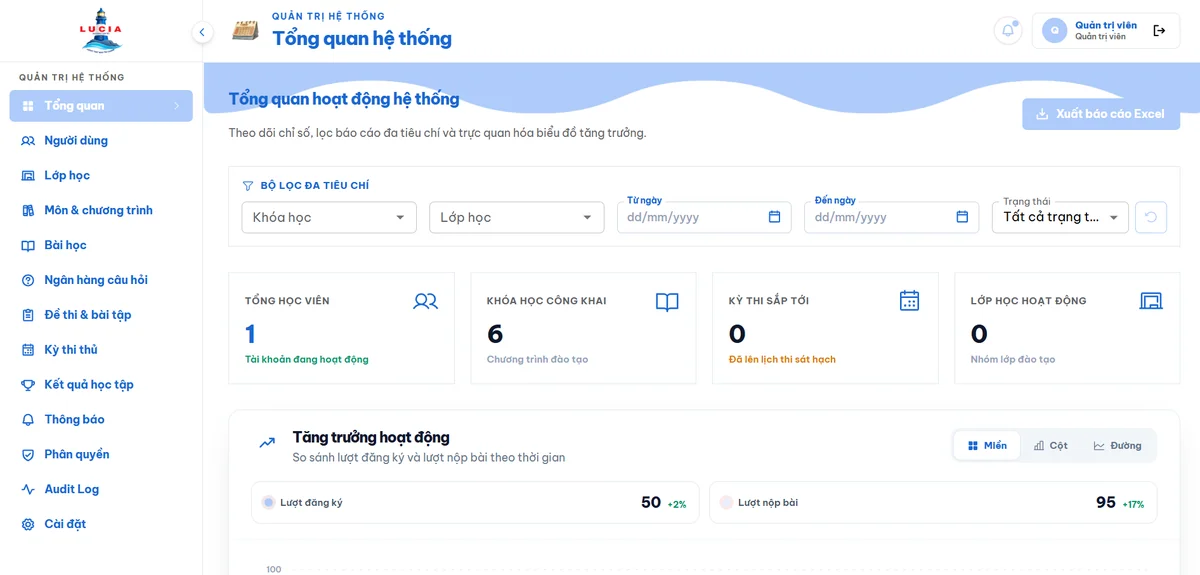Viewport: 1200px width, 575px height.
Task: Reset filters with the refresh icon
Action: point(1151,217)
